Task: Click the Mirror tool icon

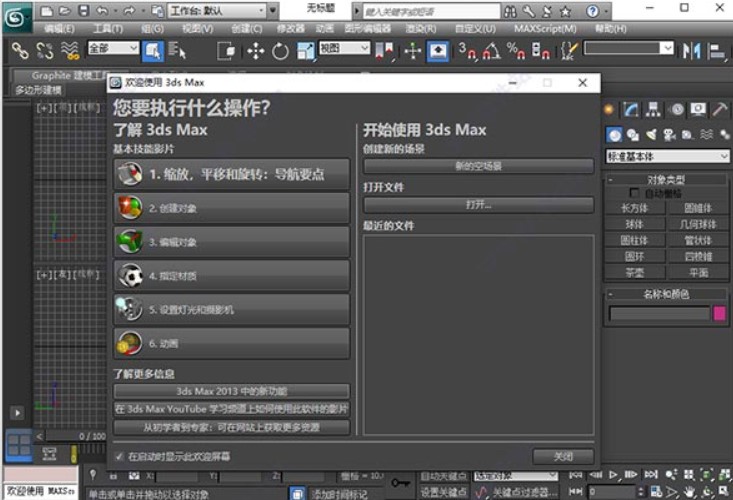Action: [691, 50]
